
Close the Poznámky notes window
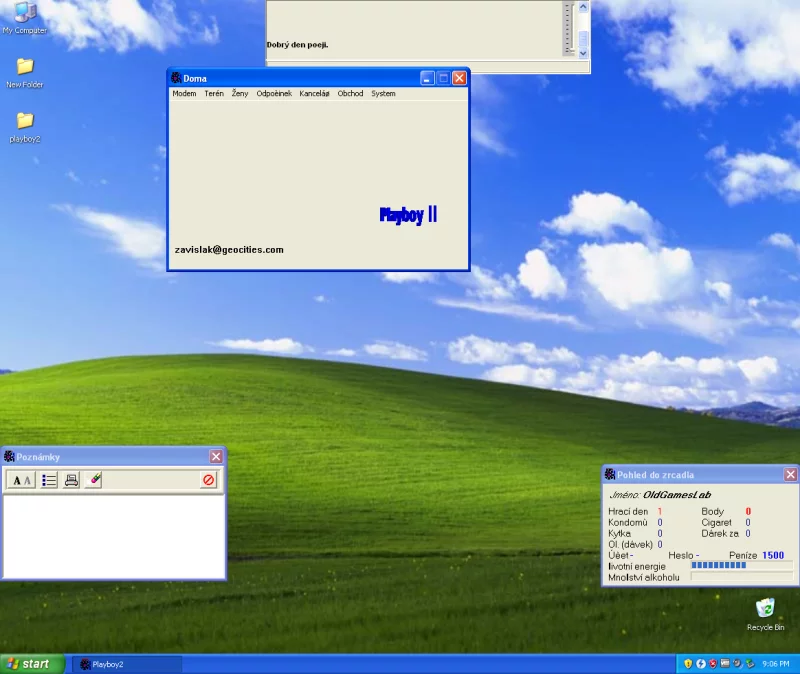(216, 457)
